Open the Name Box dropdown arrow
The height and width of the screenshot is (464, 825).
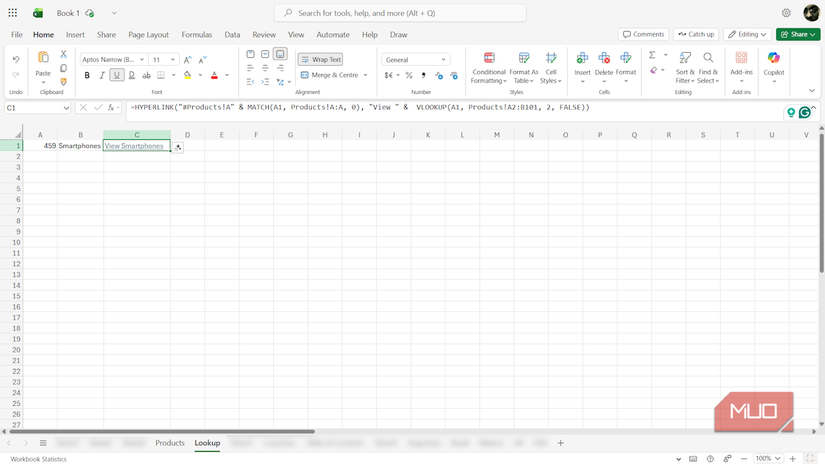[66, 108]
